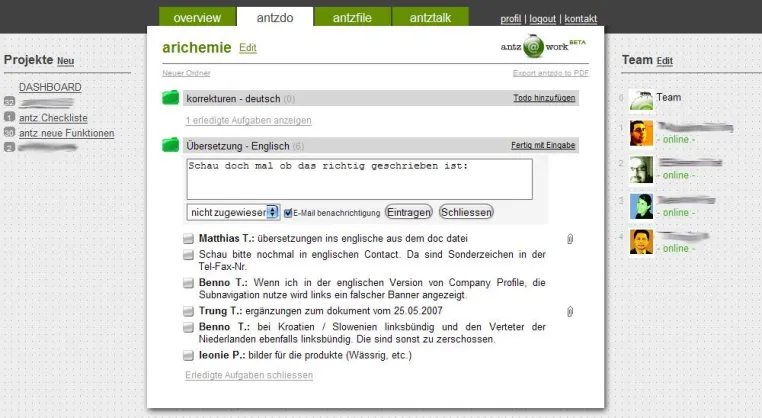Check leonie P. bilder für die produkte task
The width and height of the screenshot is (762, 418).
[x=188, y=356]
